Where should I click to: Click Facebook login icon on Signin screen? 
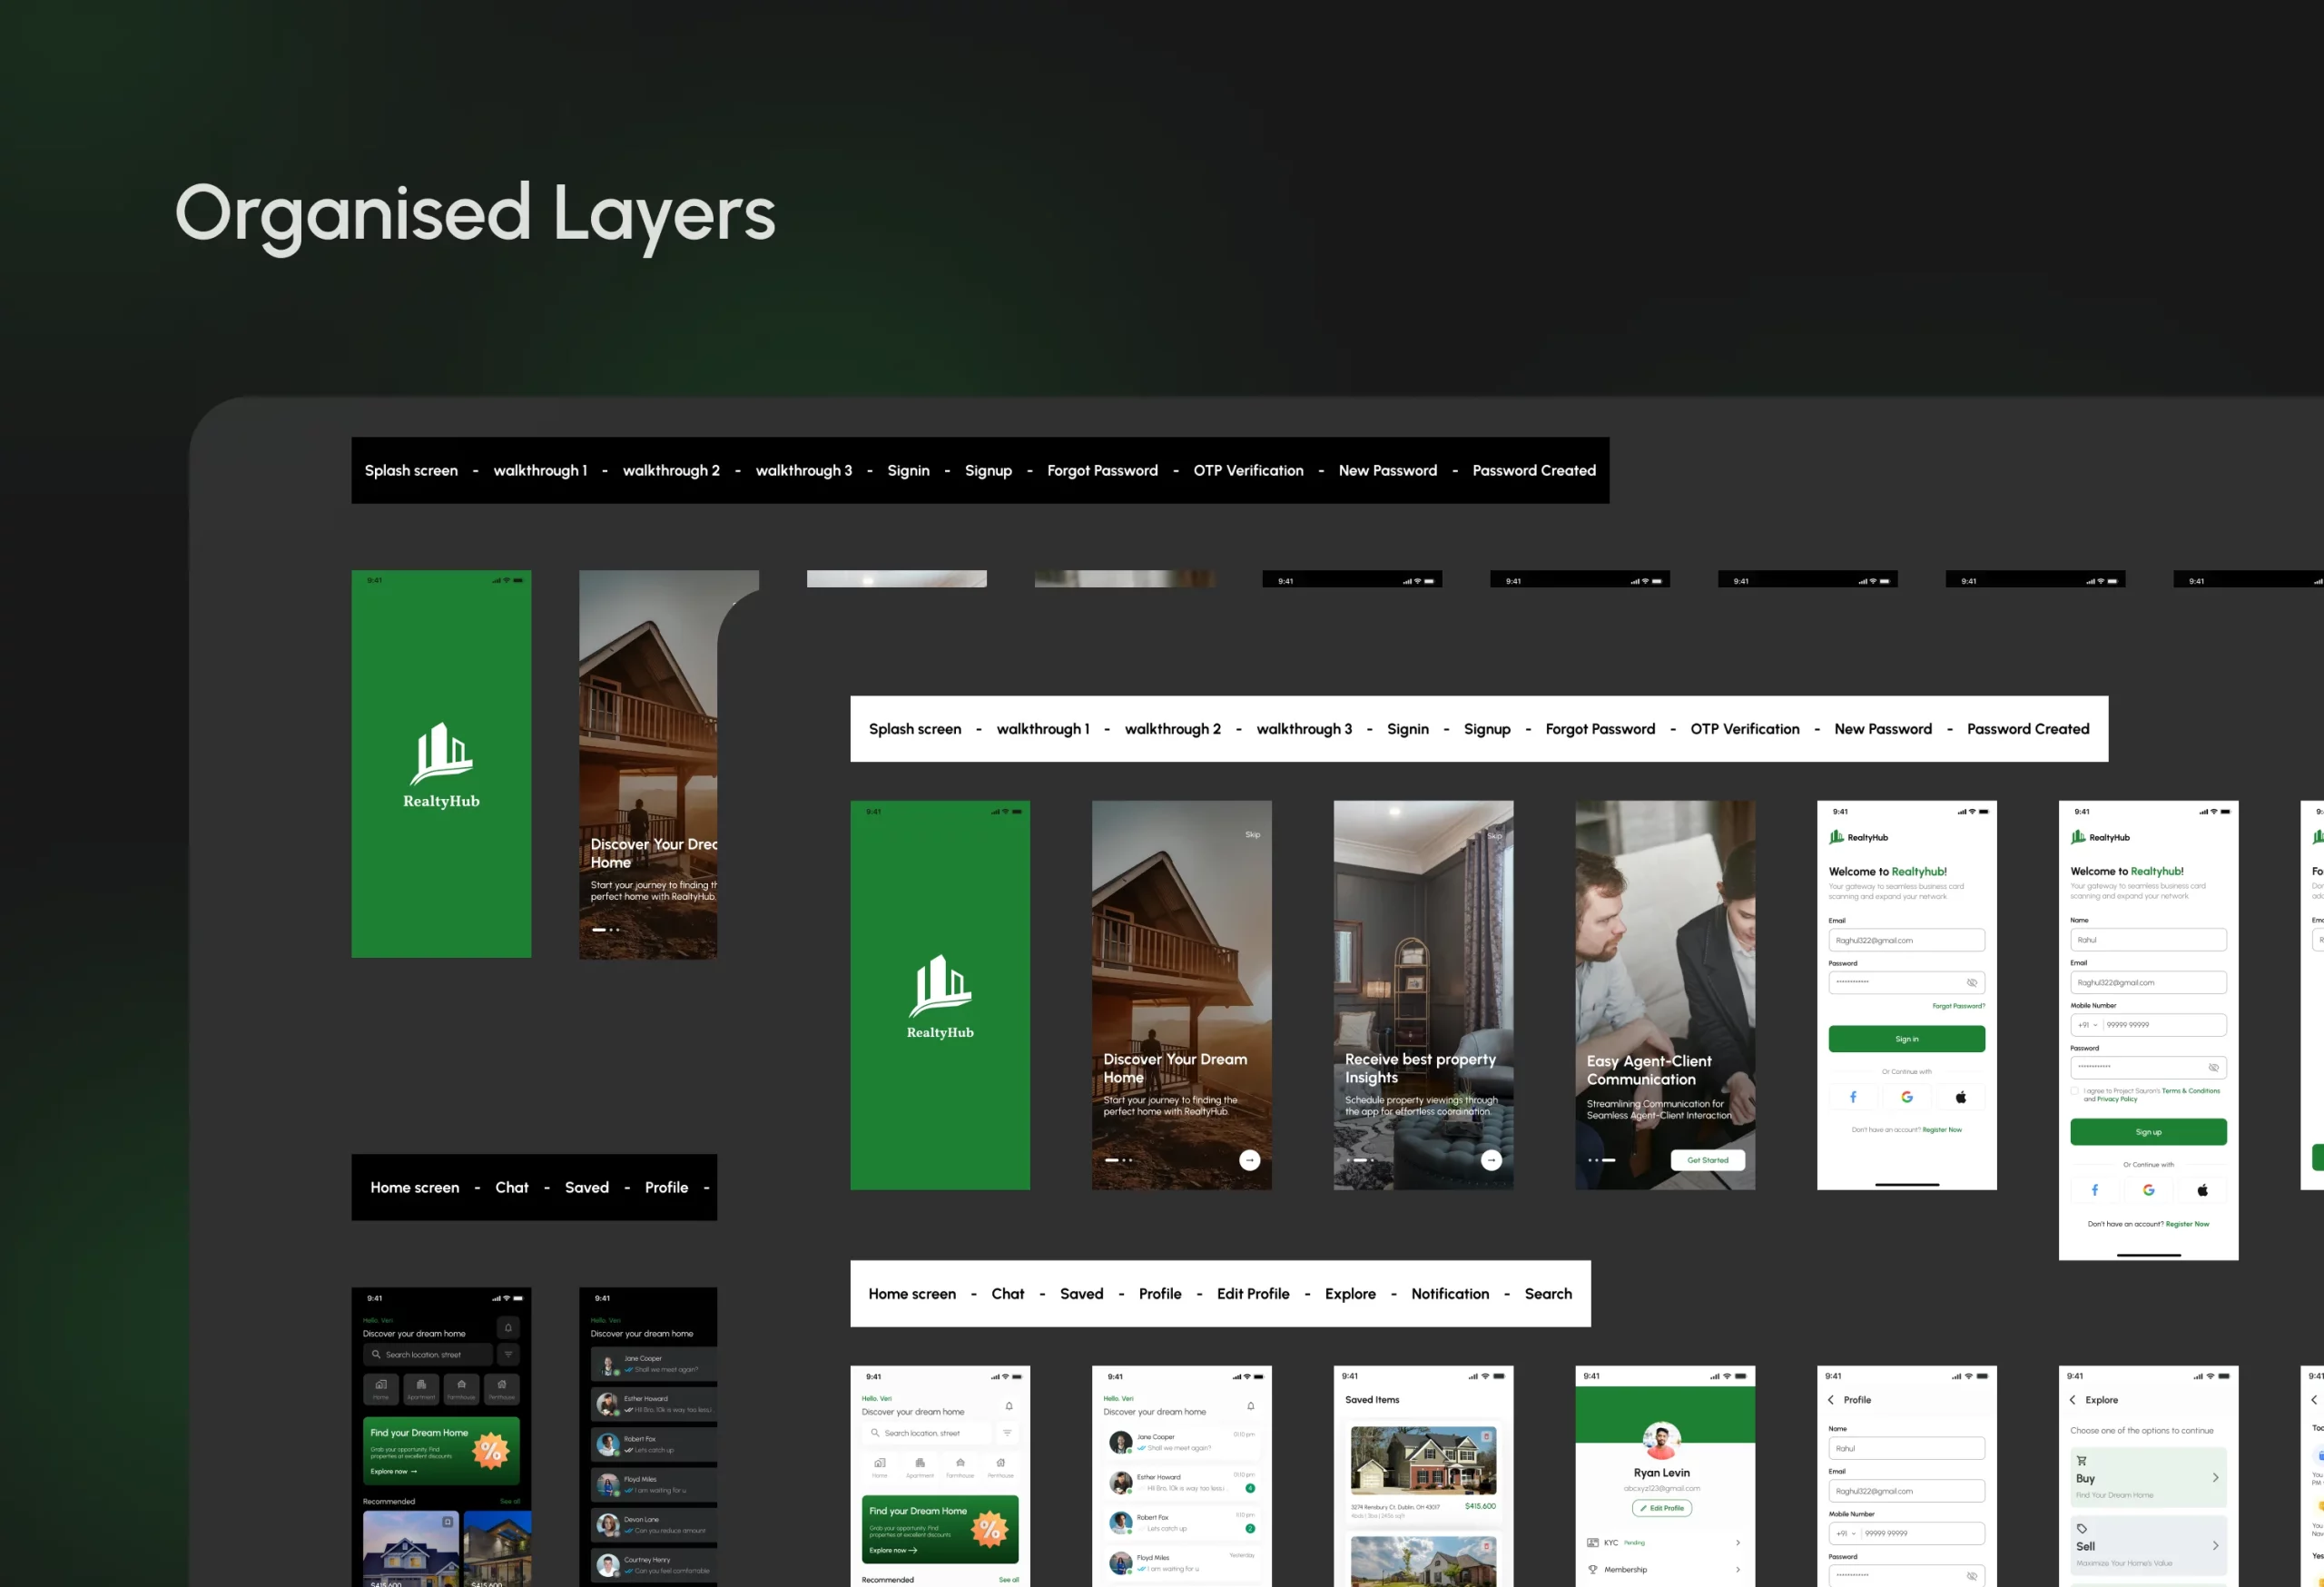point(1853,1097)
